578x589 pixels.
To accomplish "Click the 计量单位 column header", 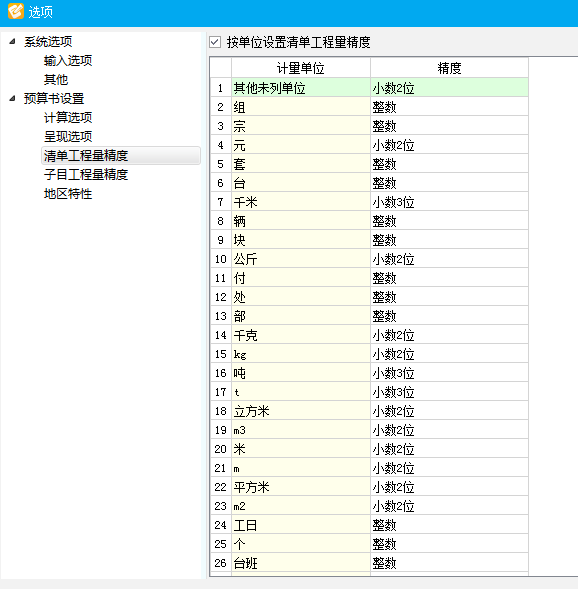I will coord(301,68).
